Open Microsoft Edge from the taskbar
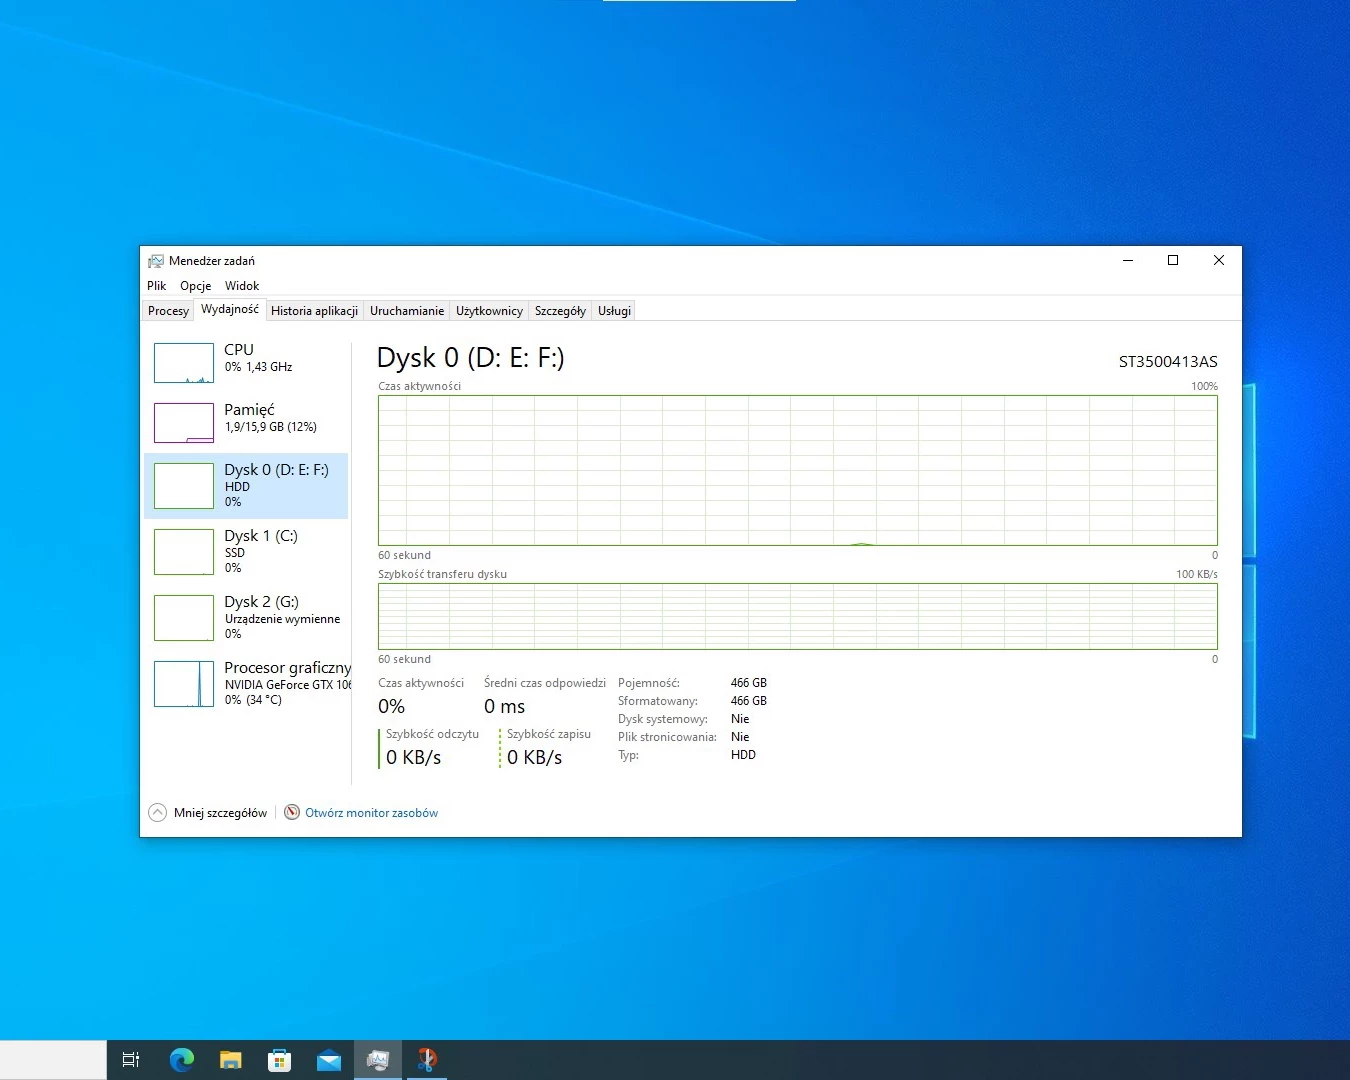 click(x=182, y=1060)
